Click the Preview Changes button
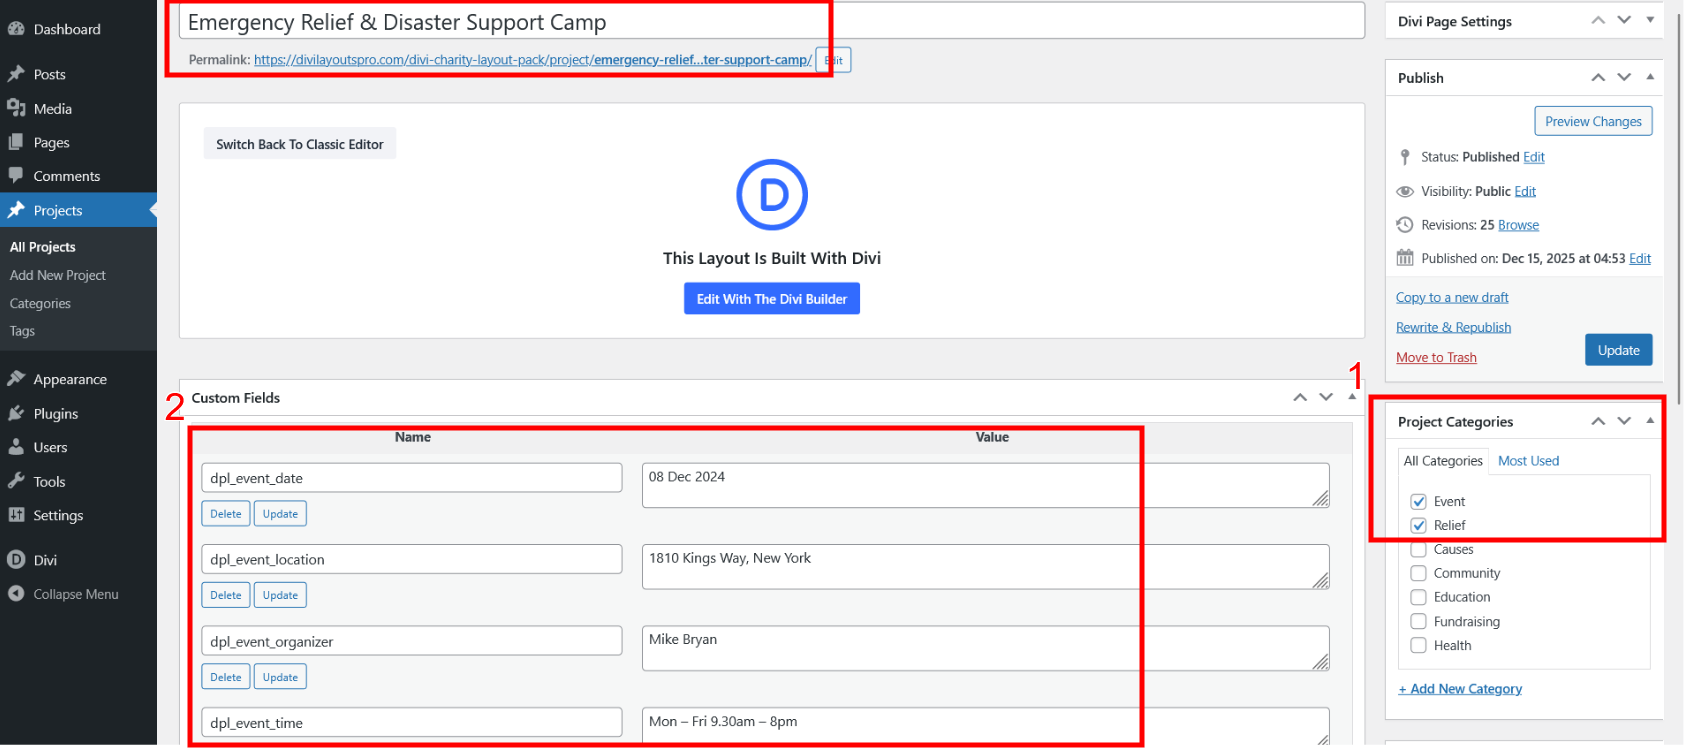Image resolution: width=1694 pixels, height=750 pixels. [1593, 121]
